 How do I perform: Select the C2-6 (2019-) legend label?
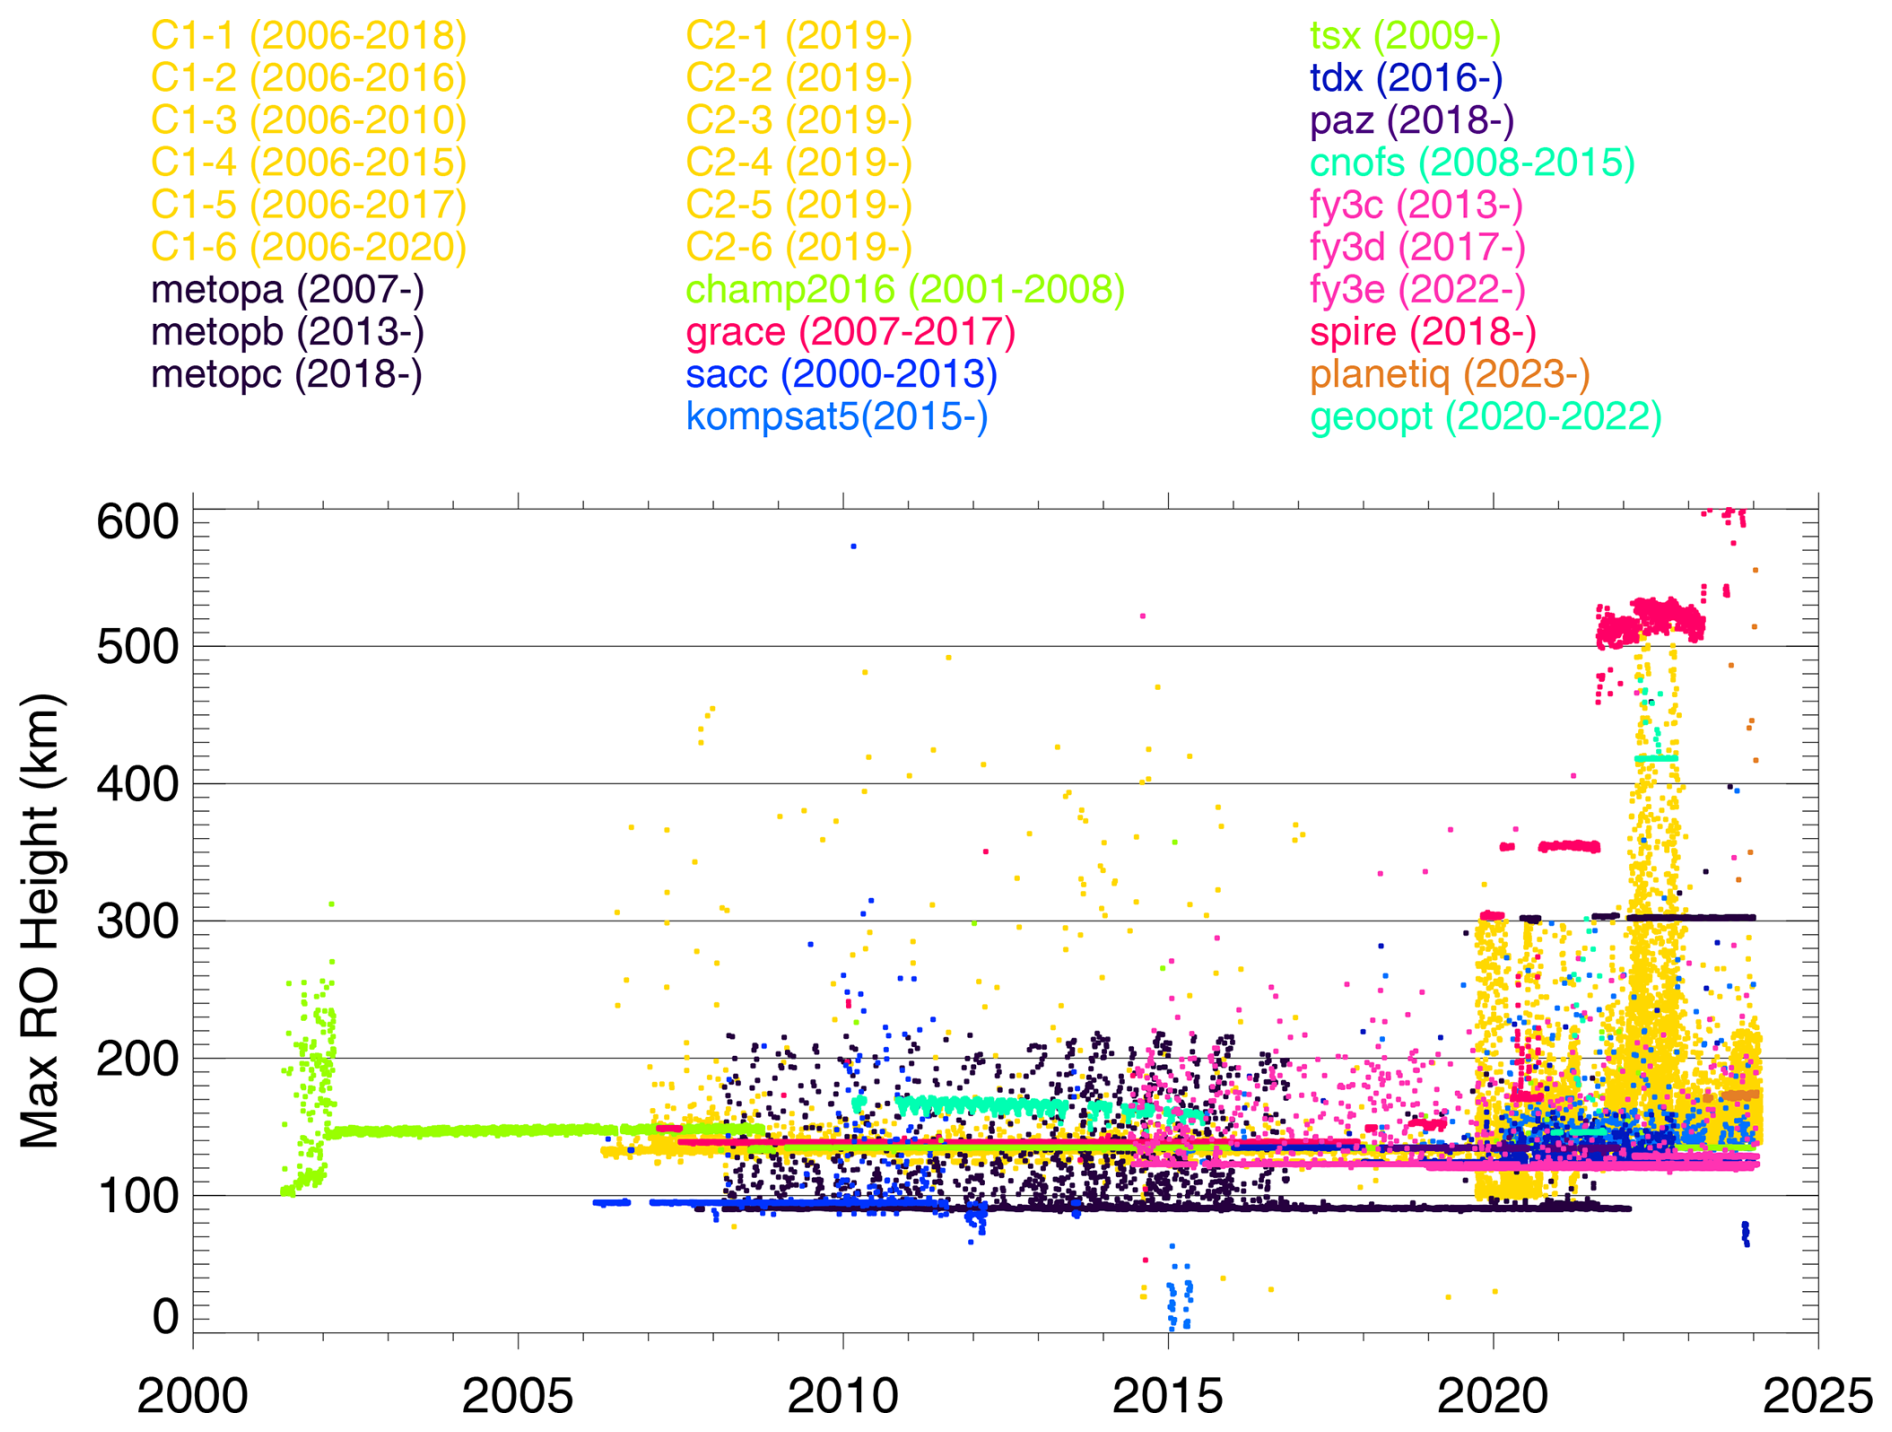click(x=798, y=247)
